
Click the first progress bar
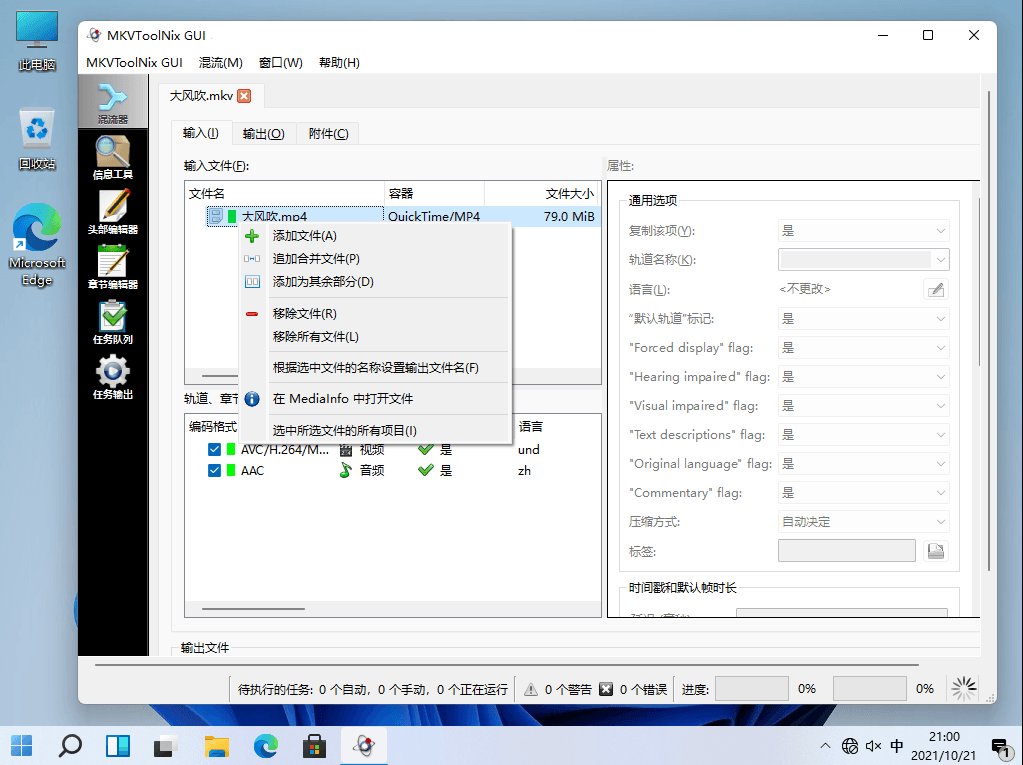752,689
